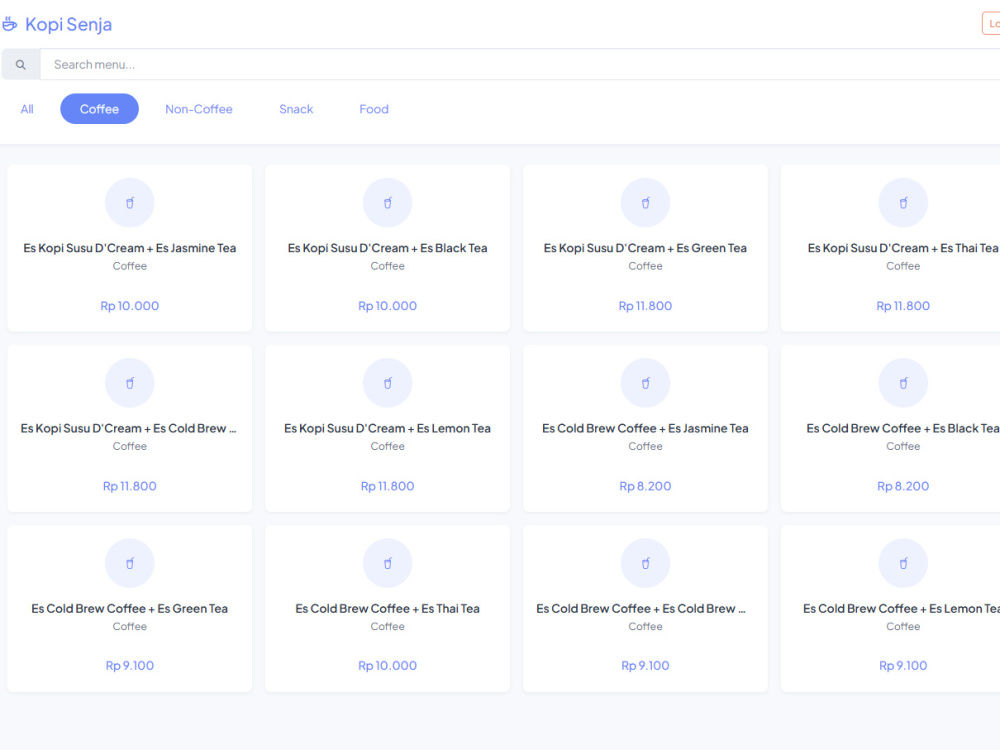Click Coffee label under Es Cold Brew Coffee + Es Thai Tea
Screen dimensions: 1000x750
[x=387, y=626]
